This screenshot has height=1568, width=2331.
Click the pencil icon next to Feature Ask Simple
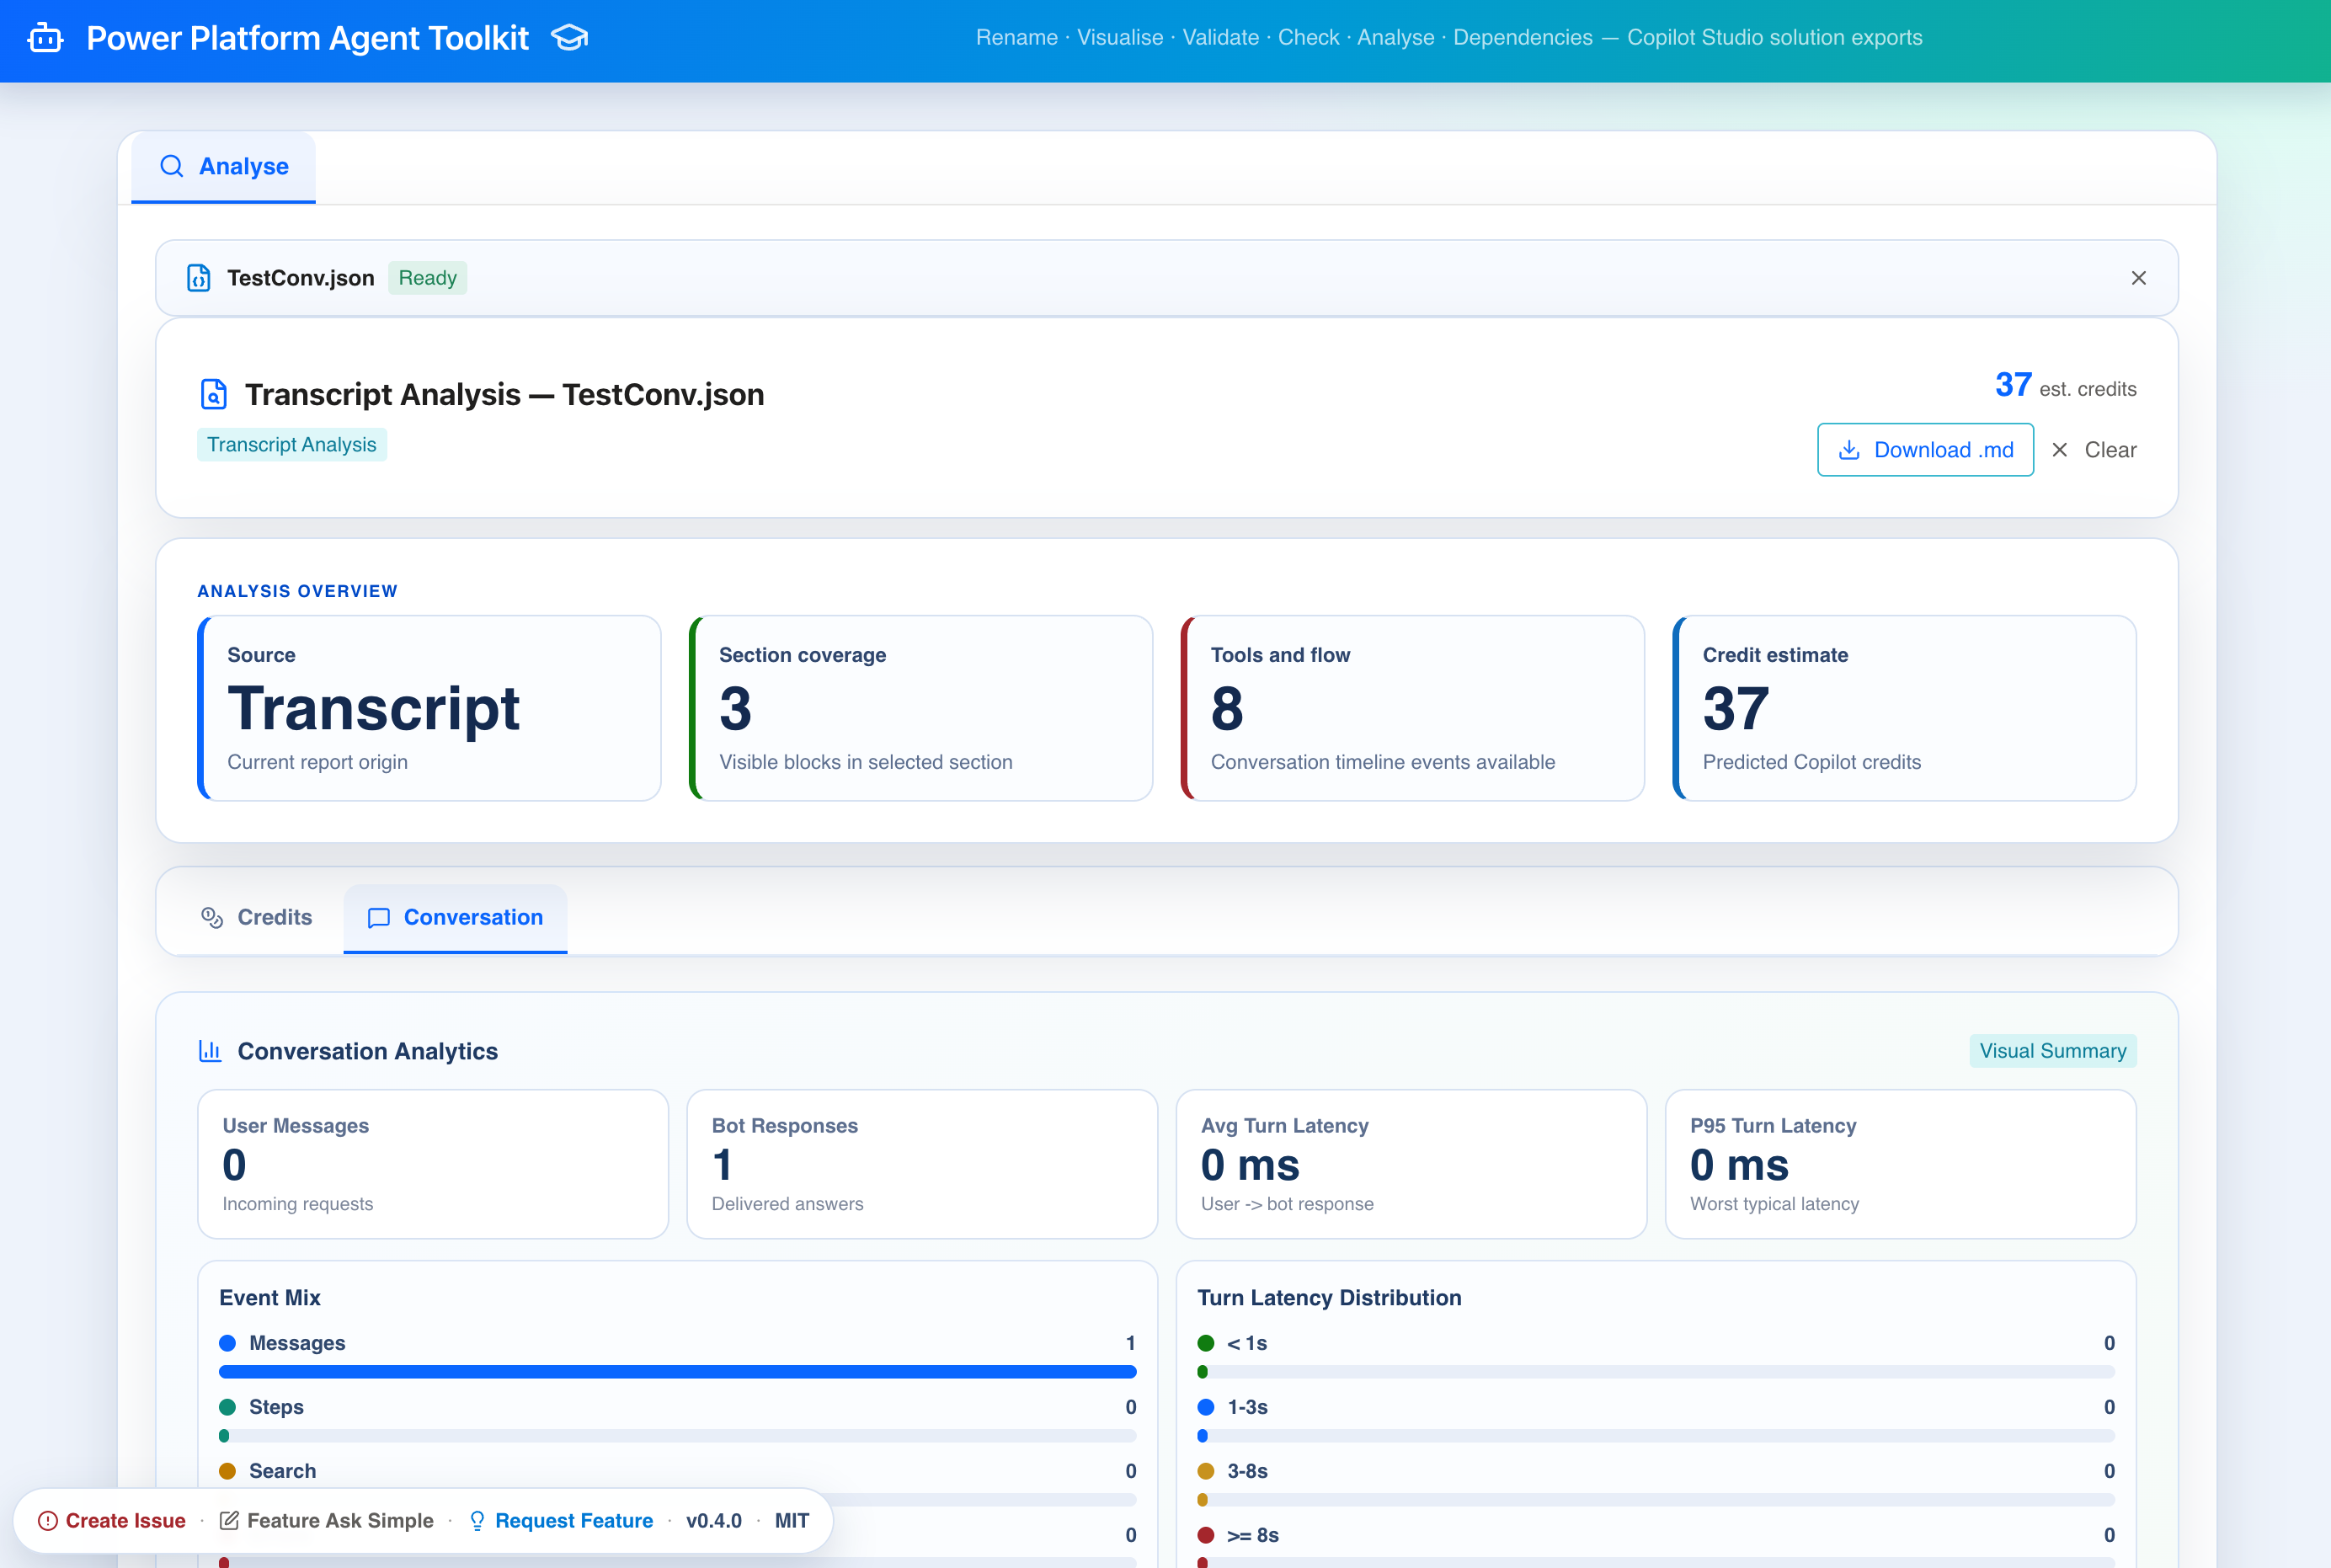(x=229, y=1520)
